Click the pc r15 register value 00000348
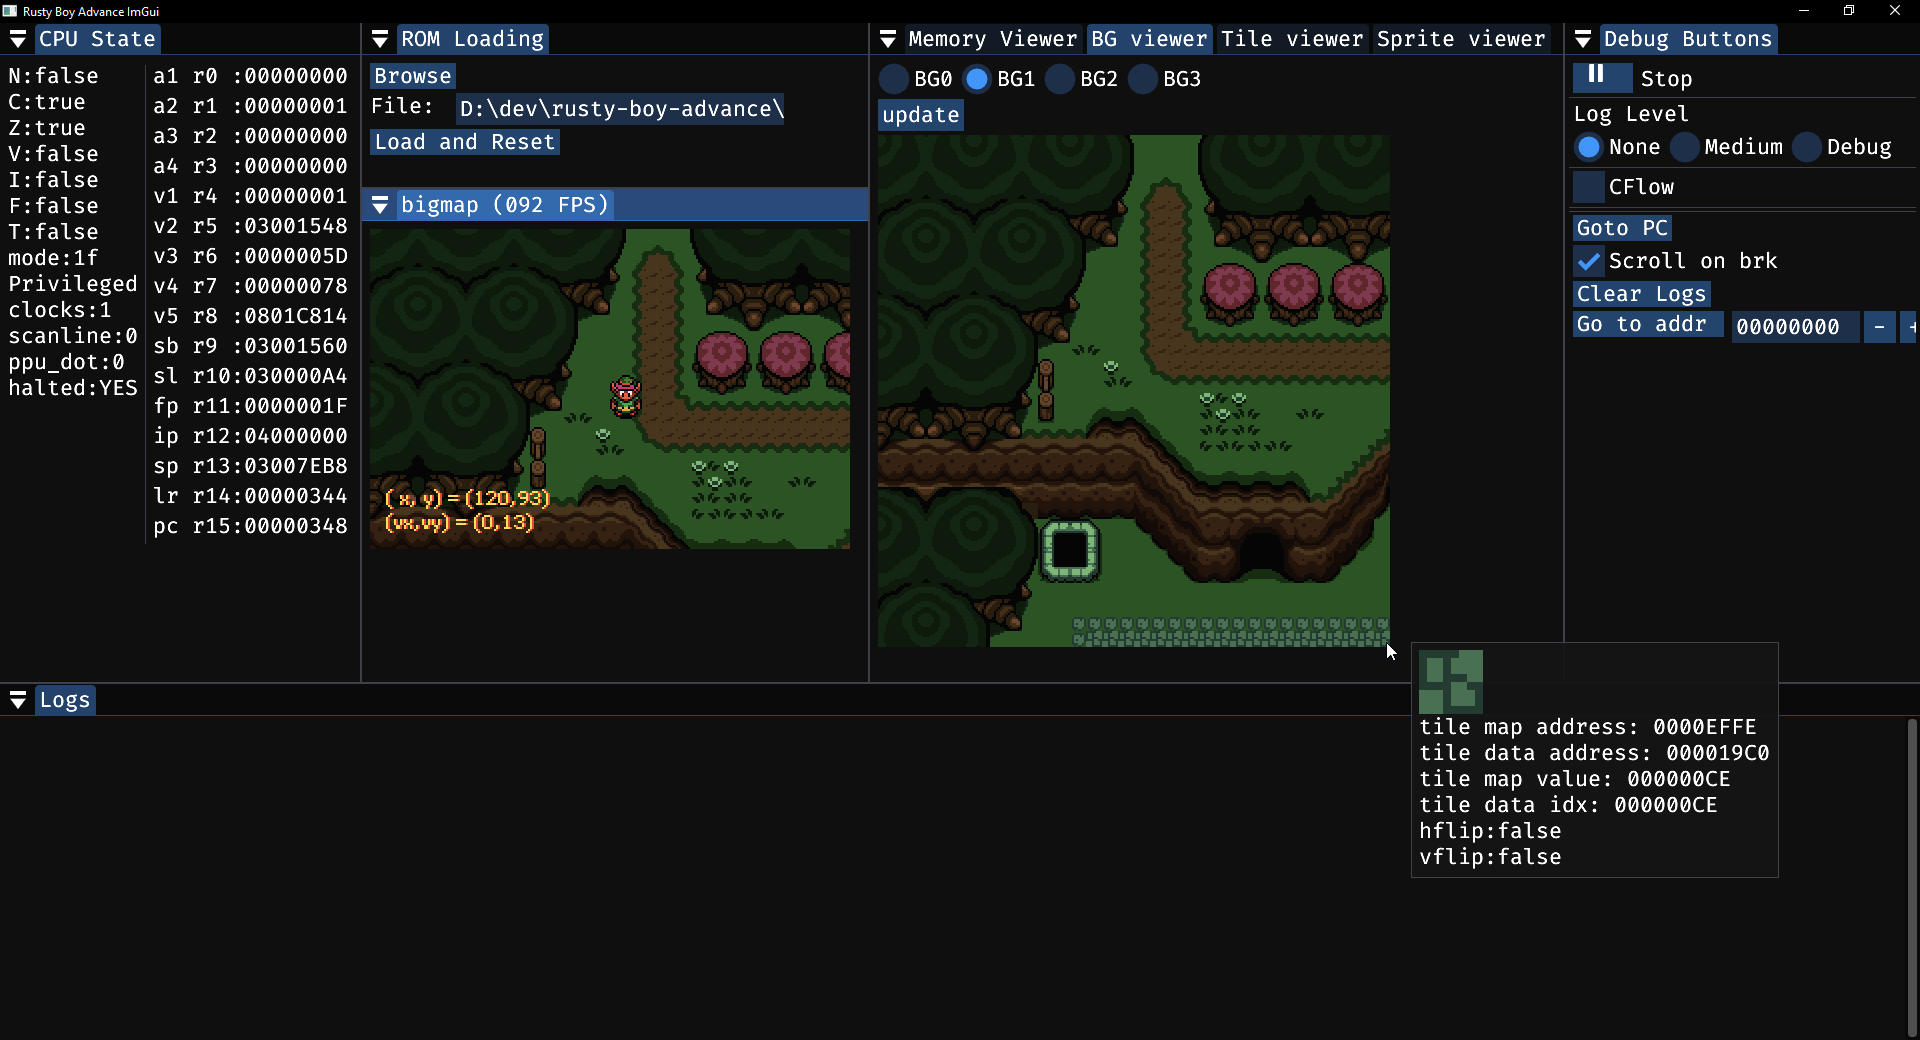The image size is (1920, 1040). click(296, 526)
